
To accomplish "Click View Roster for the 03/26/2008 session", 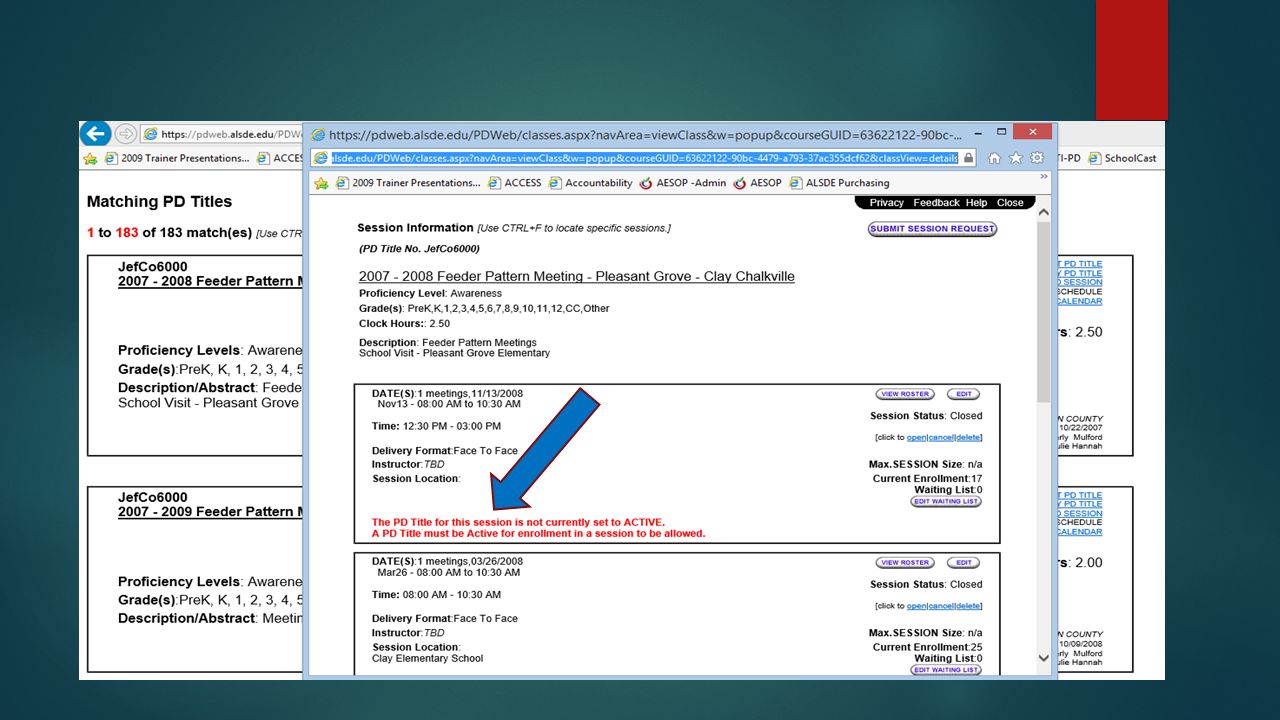I will tap(905, 563).
